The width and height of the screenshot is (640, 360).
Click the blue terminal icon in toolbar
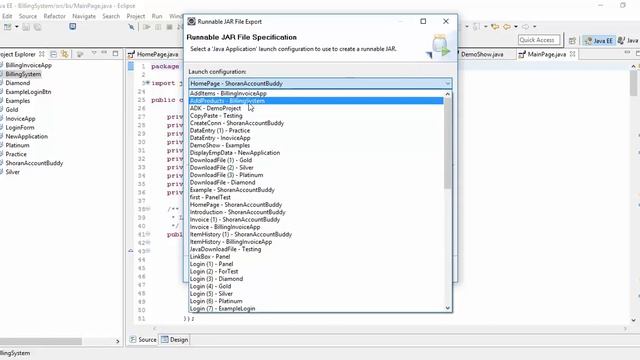[x=73, y=27]
